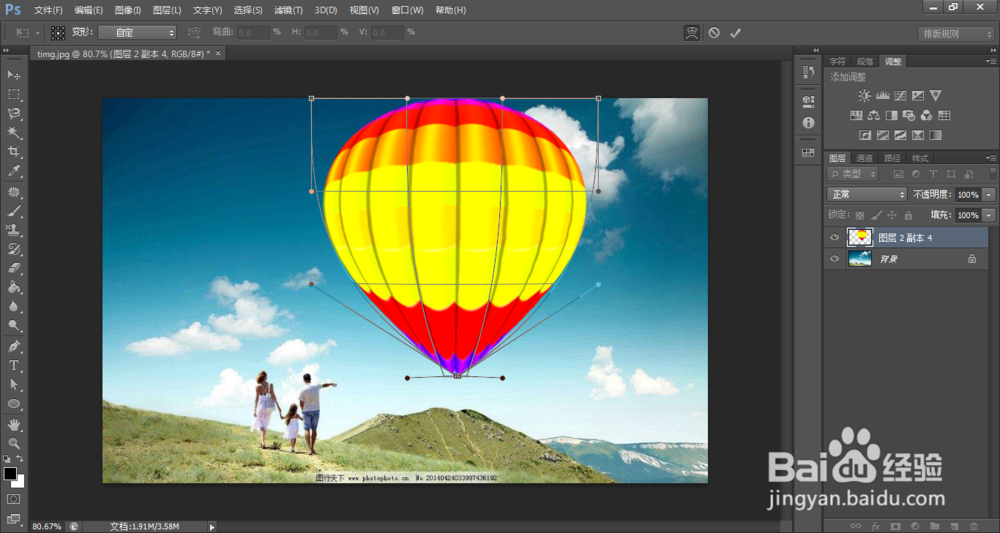Open the Adjustments panel flyout menu
The width and height of the screenshot is (1000, 533).
[991, 61]
